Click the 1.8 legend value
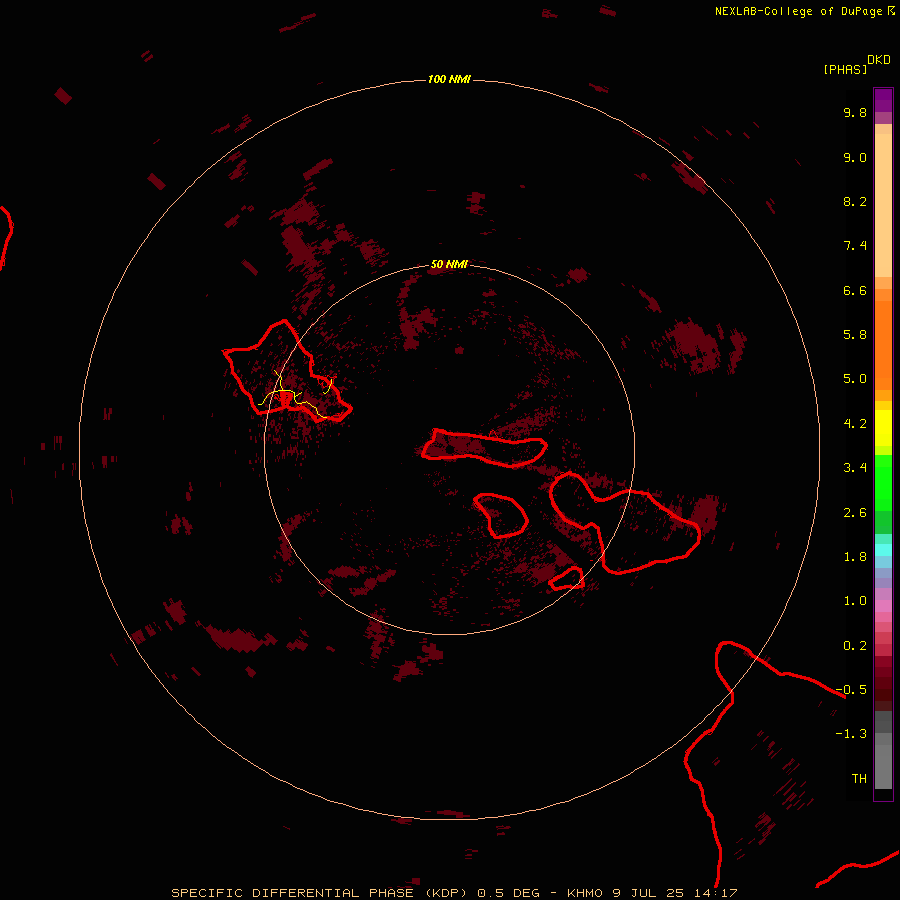The width and height of the screenshot is (900, 900). [855, 557]
